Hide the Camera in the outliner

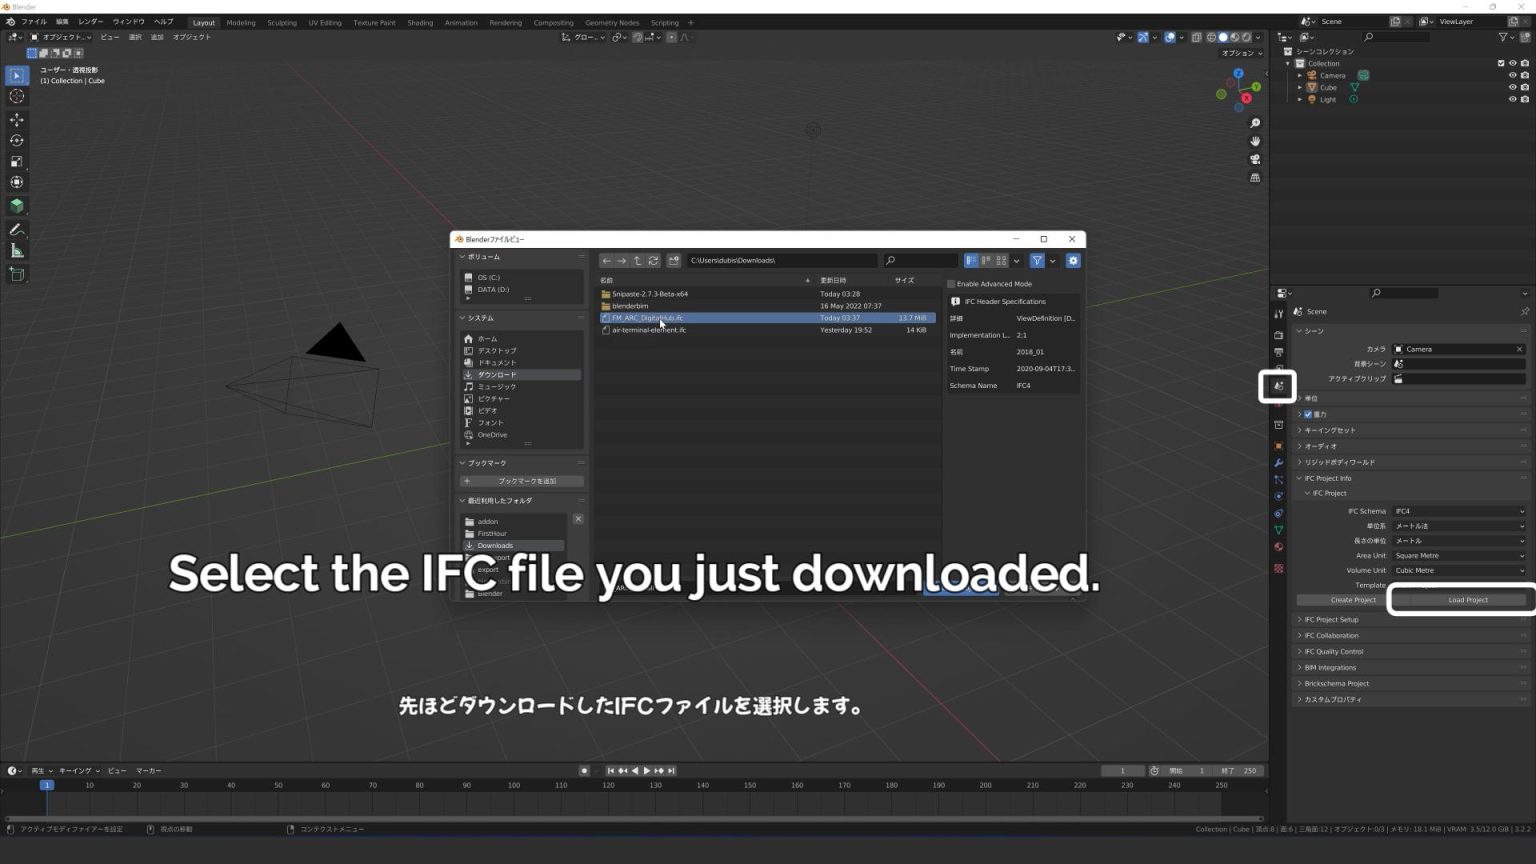(x=1512, y=75)
